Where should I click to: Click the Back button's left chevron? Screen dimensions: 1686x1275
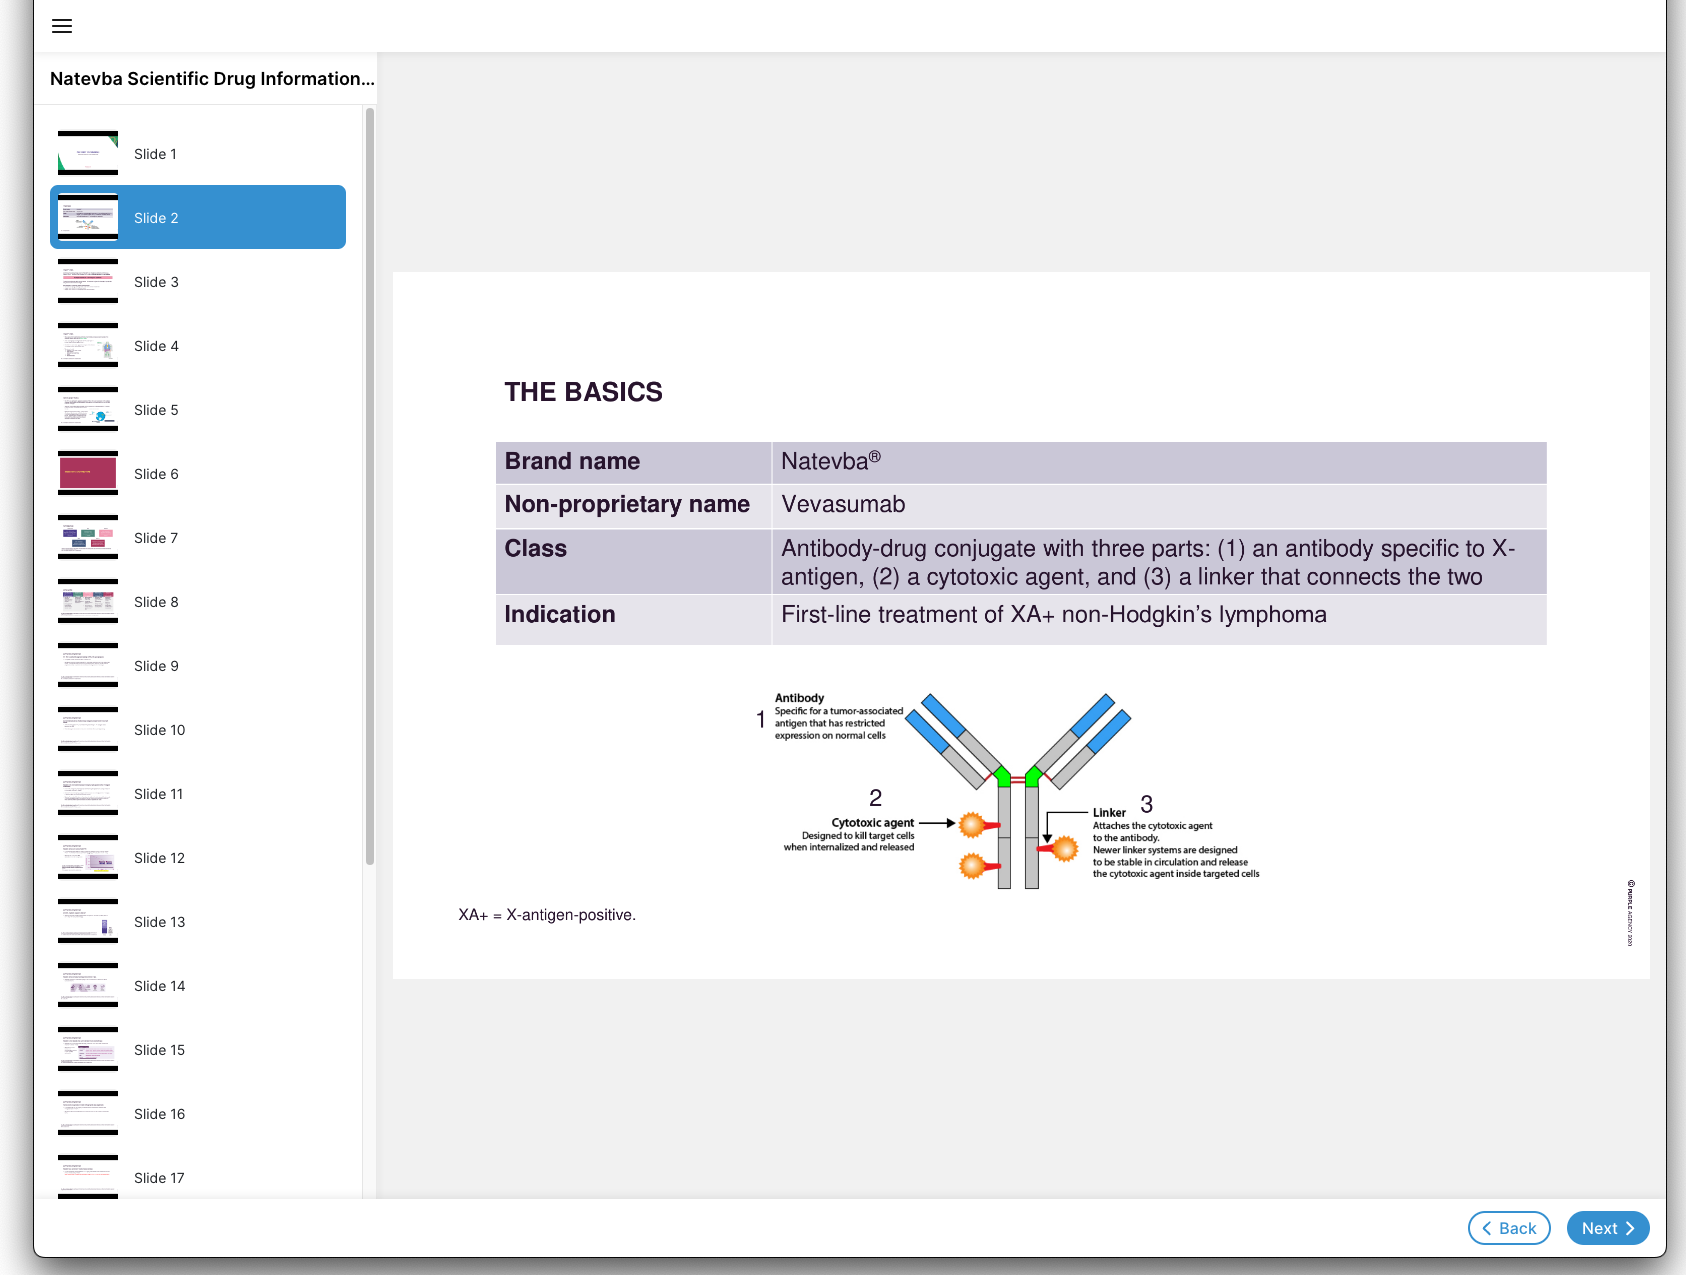[1487, 1228]
